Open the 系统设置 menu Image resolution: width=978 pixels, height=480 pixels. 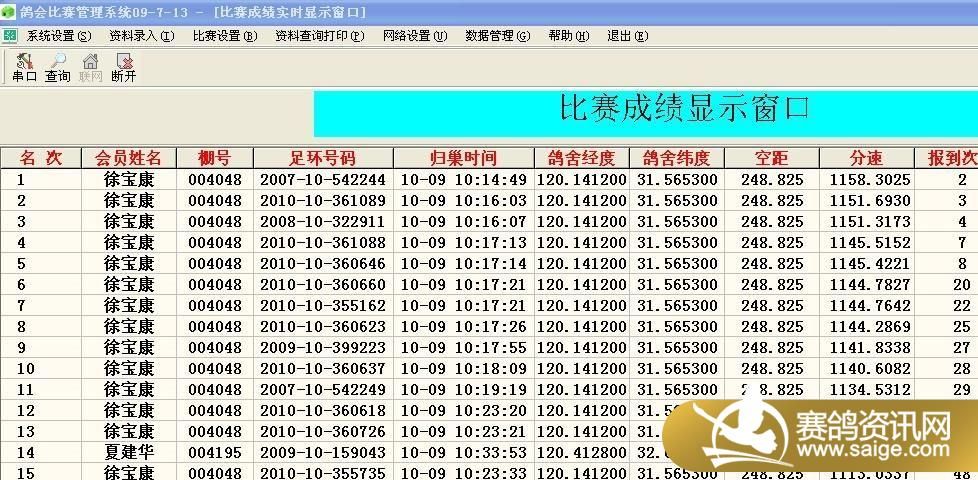pos(58,36)
